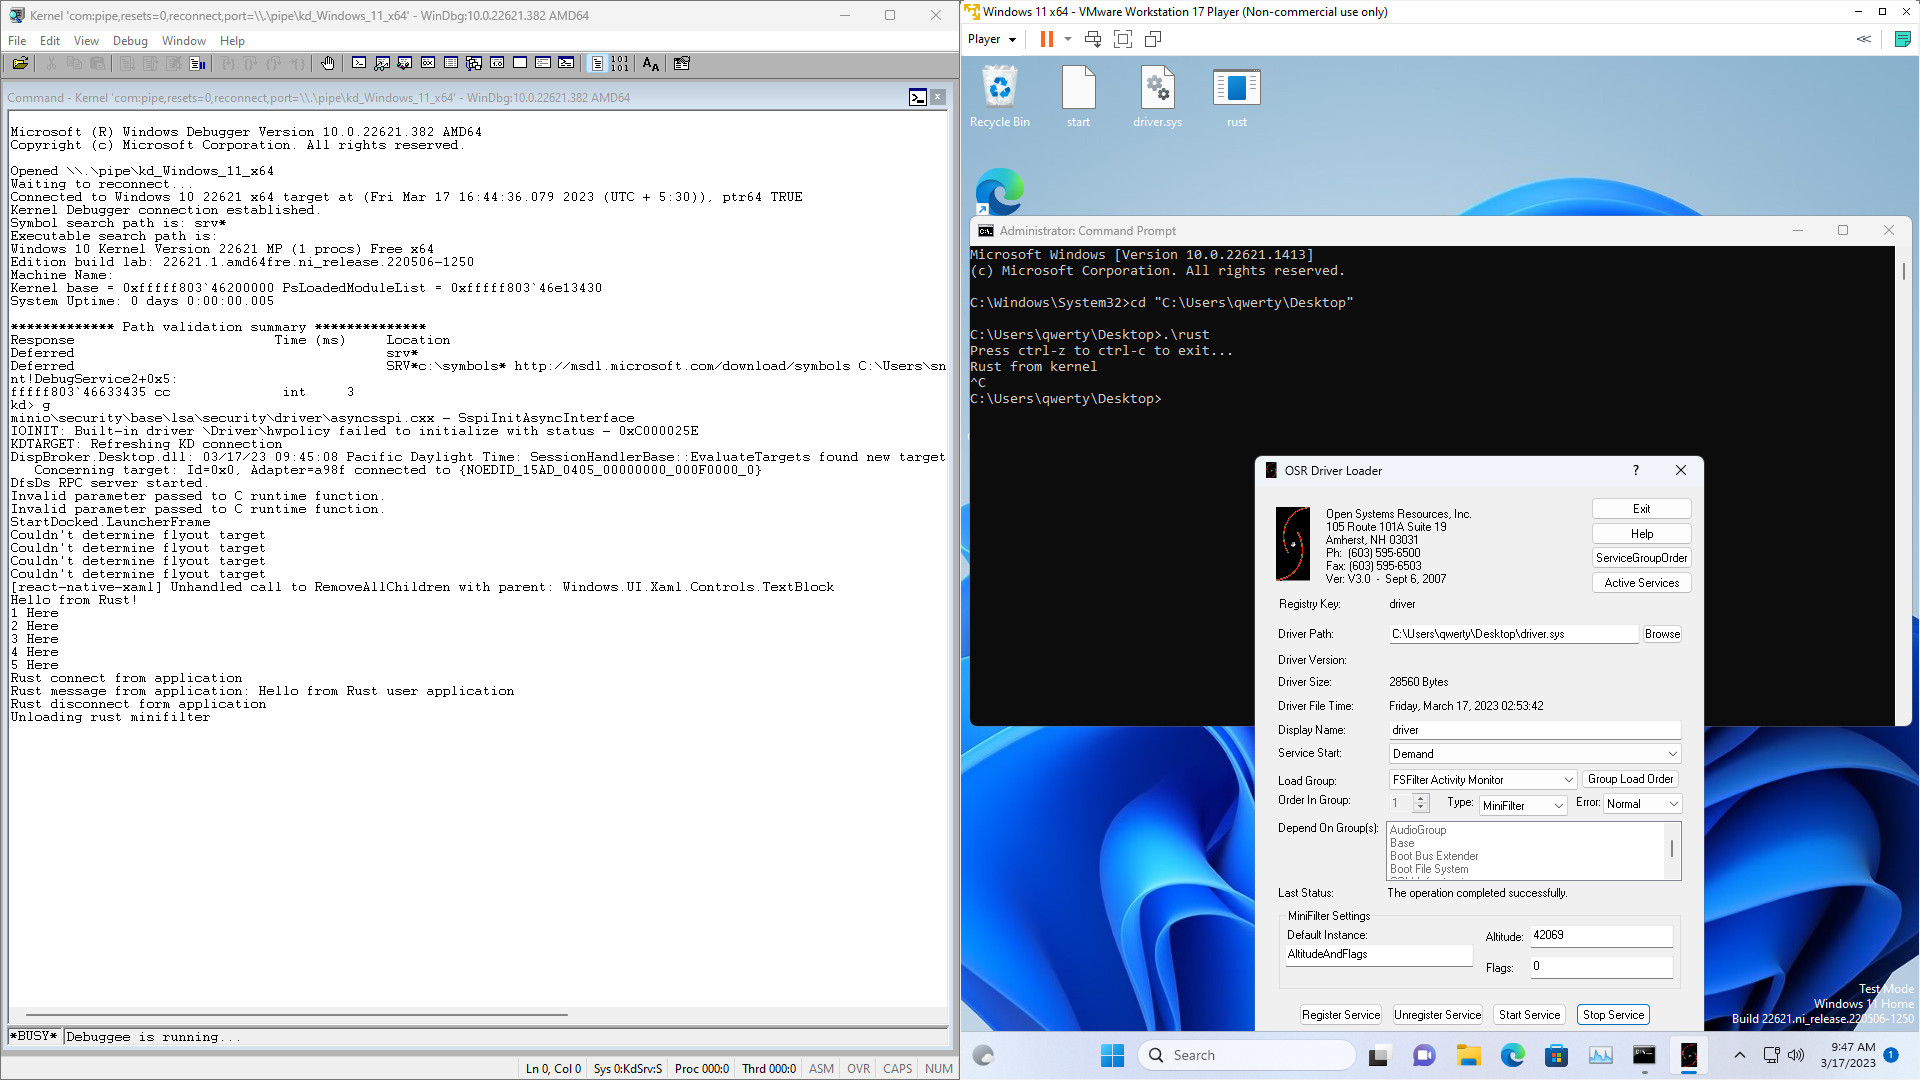Open the Registers window toolbar icon
This screenshot has width=1920, height=1080.
(428, 63)
